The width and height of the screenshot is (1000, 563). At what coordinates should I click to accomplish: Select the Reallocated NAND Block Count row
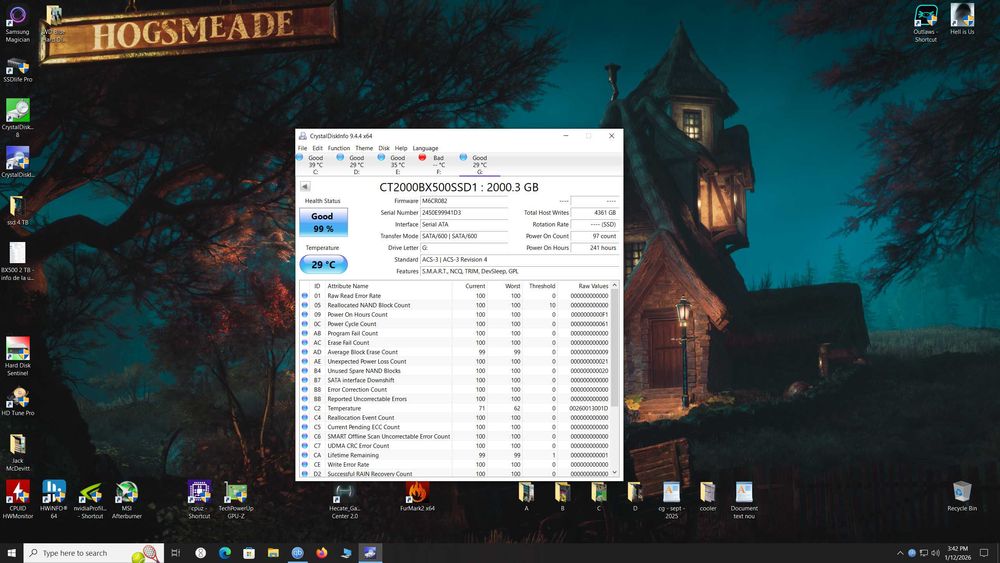pos(455,305)
